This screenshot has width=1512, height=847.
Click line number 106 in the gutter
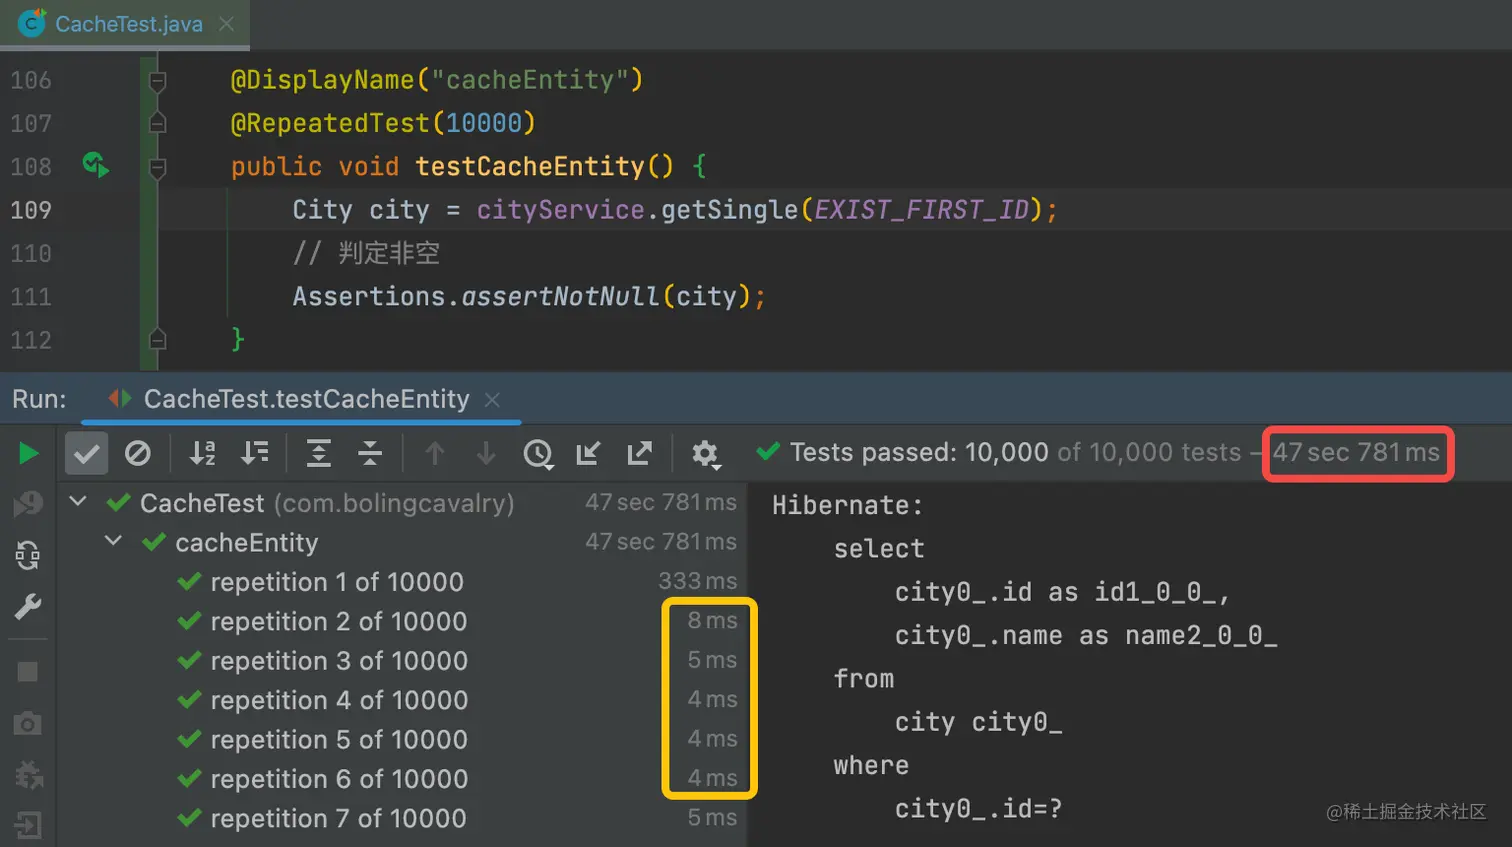31,80
